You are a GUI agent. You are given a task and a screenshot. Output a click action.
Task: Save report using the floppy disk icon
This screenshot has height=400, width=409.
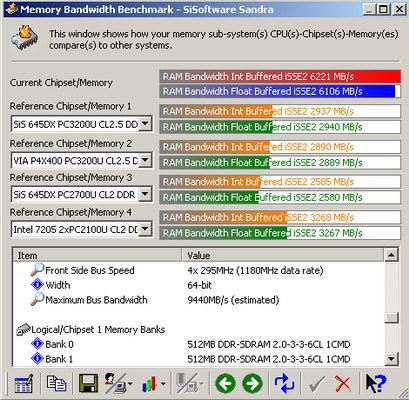click(88, 383)
